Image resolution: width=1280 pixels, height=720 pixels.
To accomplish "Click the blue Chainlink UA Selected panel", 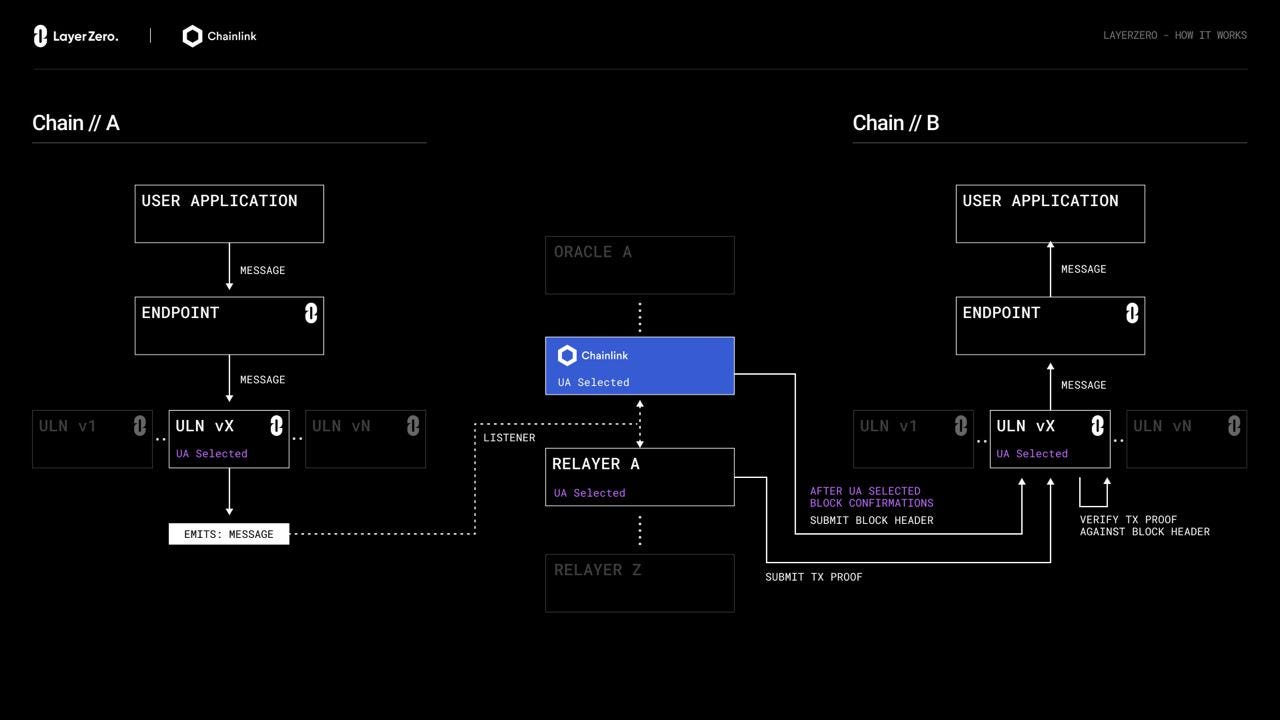I will 639,365.
